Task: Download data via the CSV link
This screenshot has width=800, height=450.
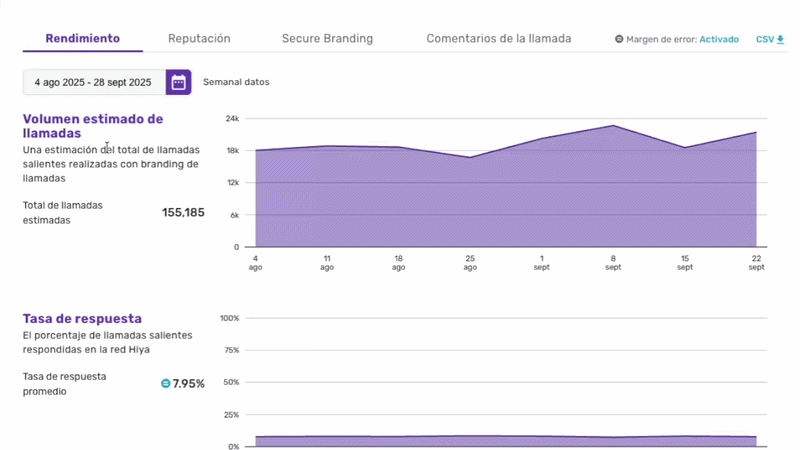Action: [764, 40]
